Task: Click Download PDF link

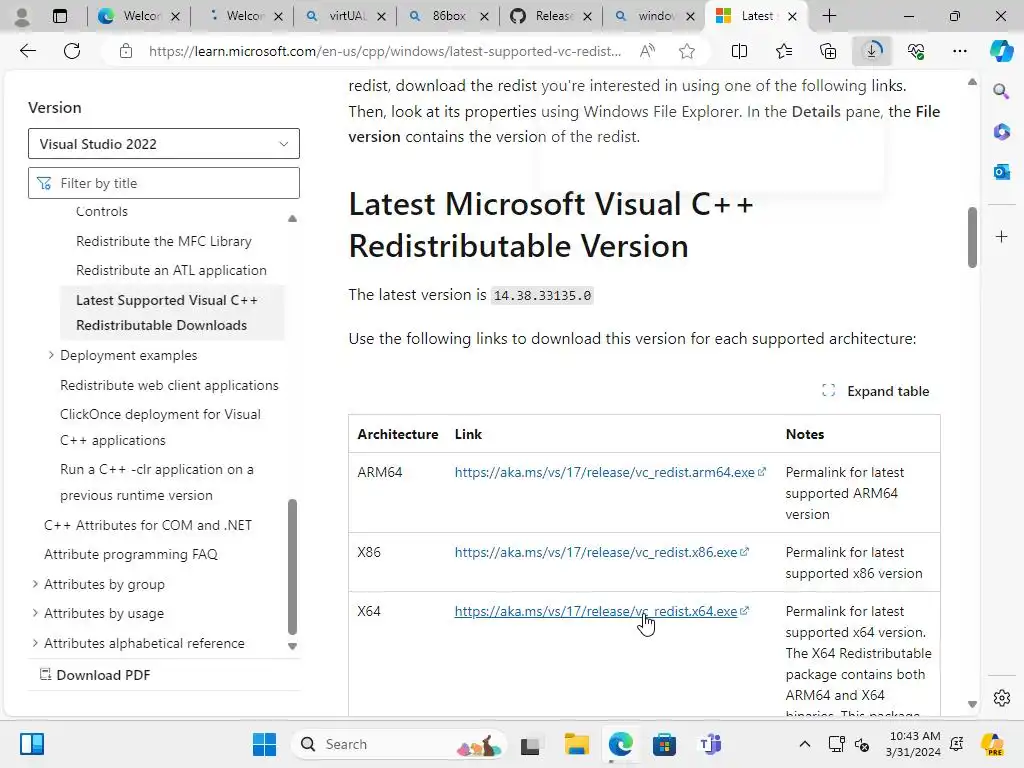Action: click(x=95, y=675)
